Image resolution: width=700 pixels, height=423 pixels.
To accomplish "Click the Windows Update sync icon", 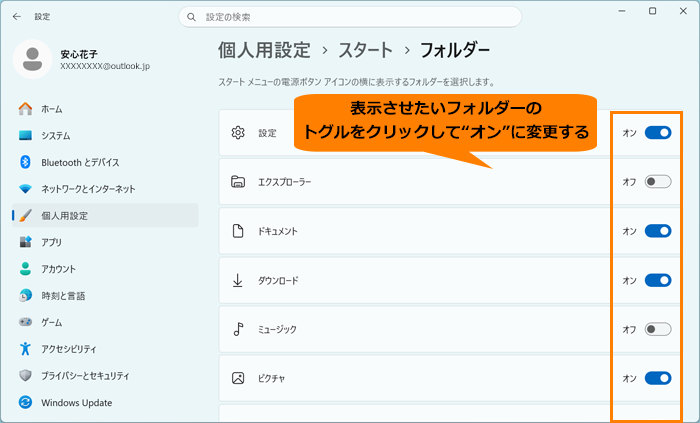I will pyautogui.click(x=25, y=402).
